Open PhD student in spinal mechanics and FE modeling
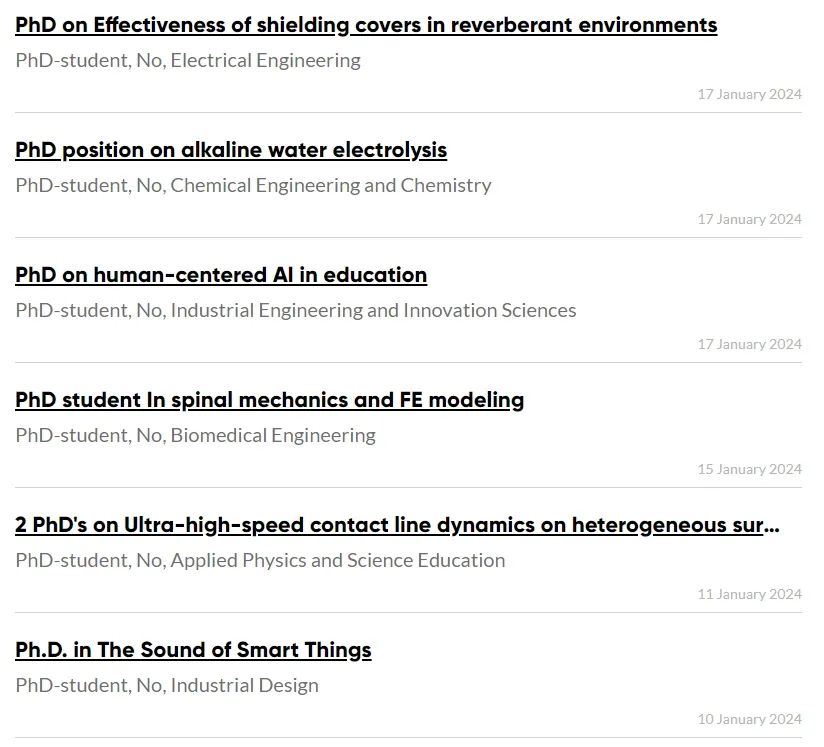Viewport: 824px width, 747px height. pos(269,400)
